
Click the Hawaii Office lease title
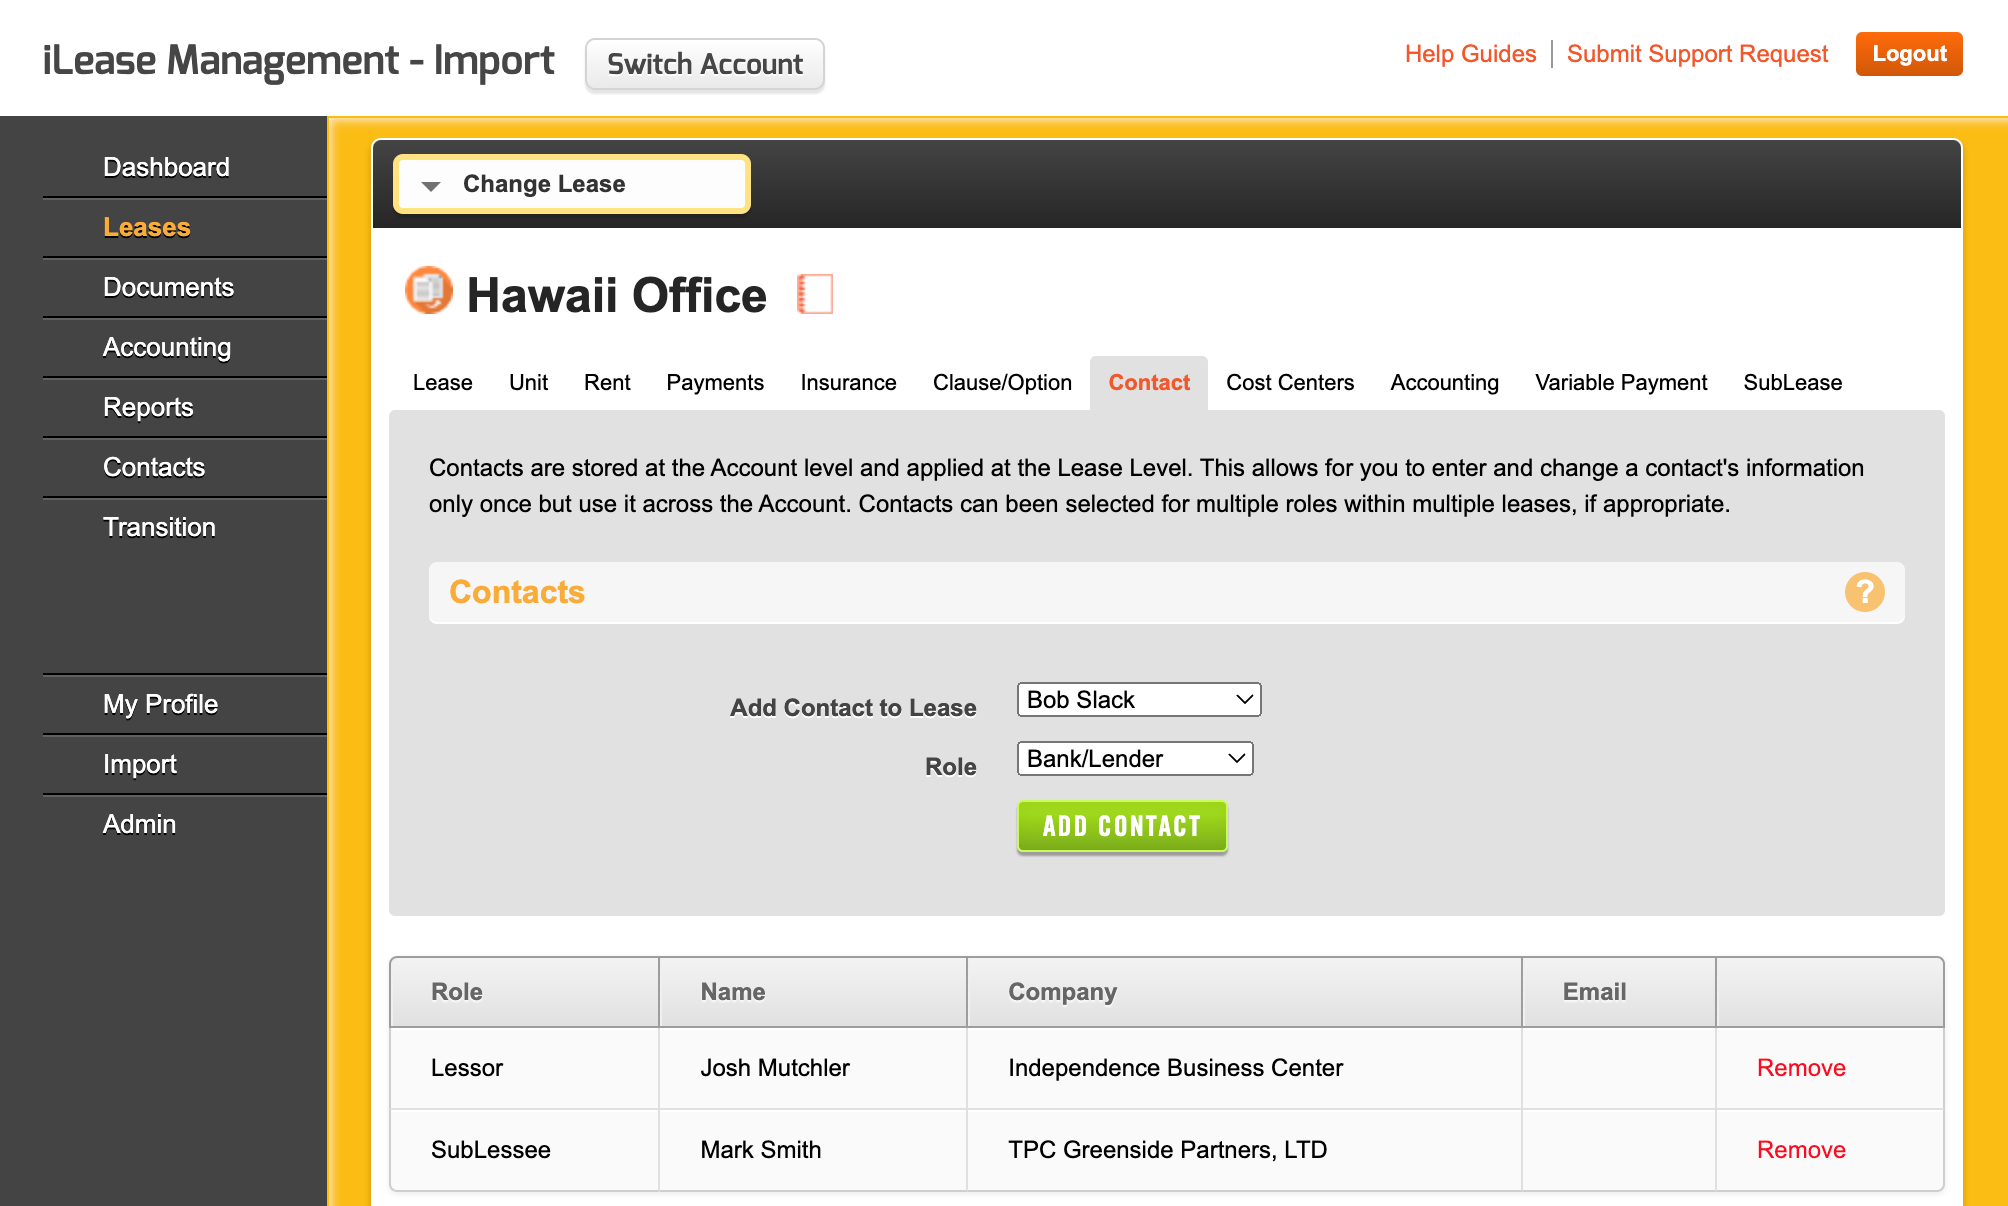point(617,296)
